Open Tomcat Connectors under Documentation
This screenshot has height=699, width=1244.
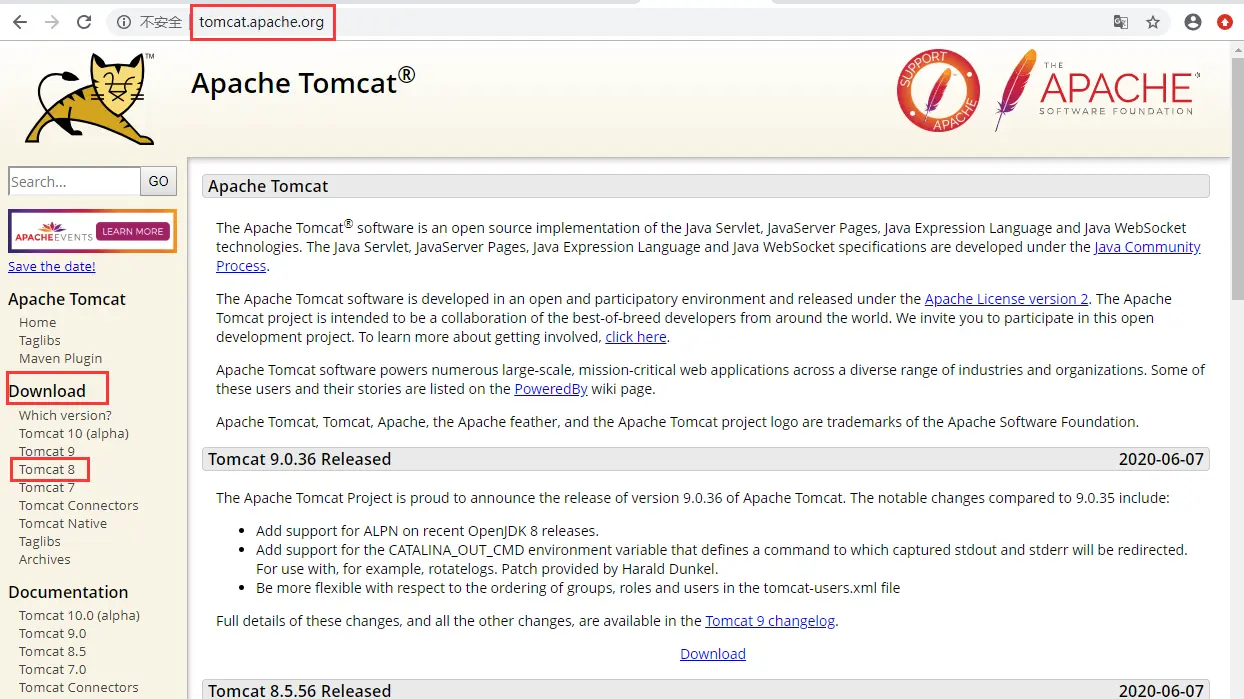(79, 687)
